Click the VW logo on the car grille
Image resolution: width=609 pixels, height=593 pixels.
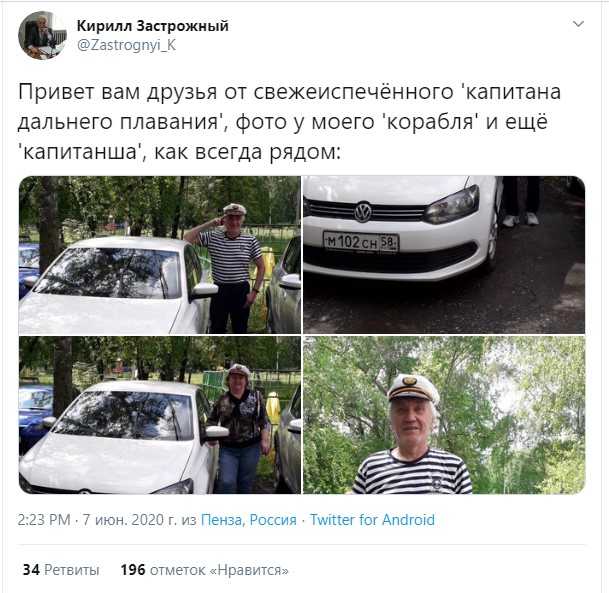[x=363, y=212]
